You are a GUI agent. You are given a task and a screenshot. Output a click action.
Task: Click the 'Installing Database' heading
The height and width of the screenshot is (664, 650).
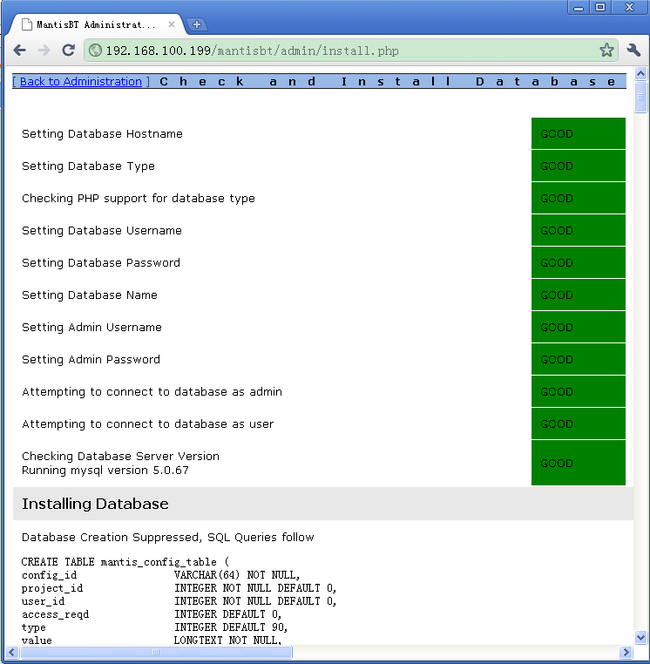95,504
